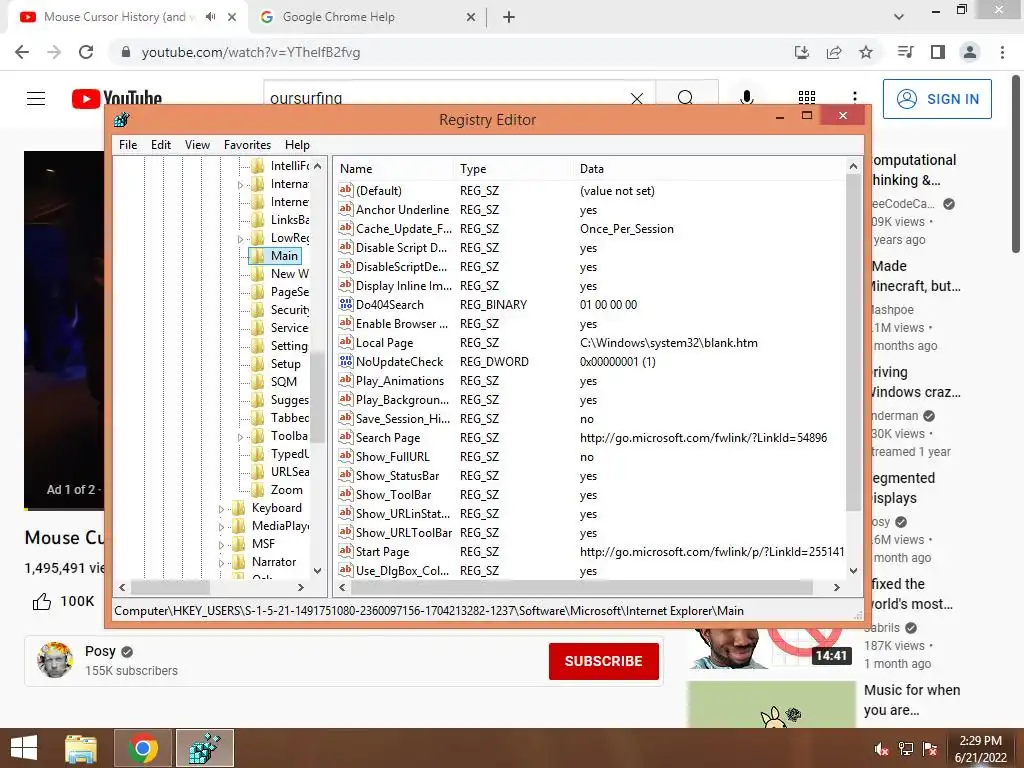Viewport: 1024px width, 768px height.
Task: Open the Chrome three-dot menu
Action: (1002, 52)
